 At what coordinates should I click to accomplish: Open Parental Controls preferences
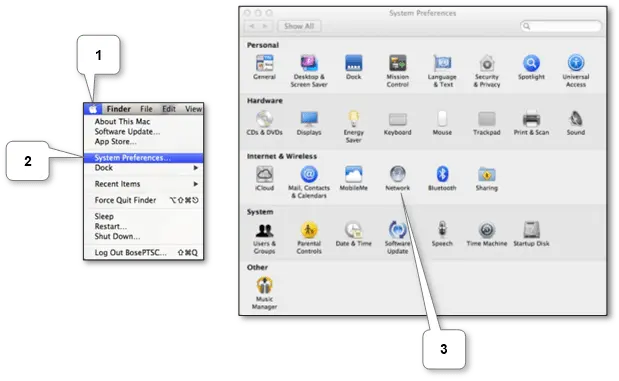tap(309, 238)
